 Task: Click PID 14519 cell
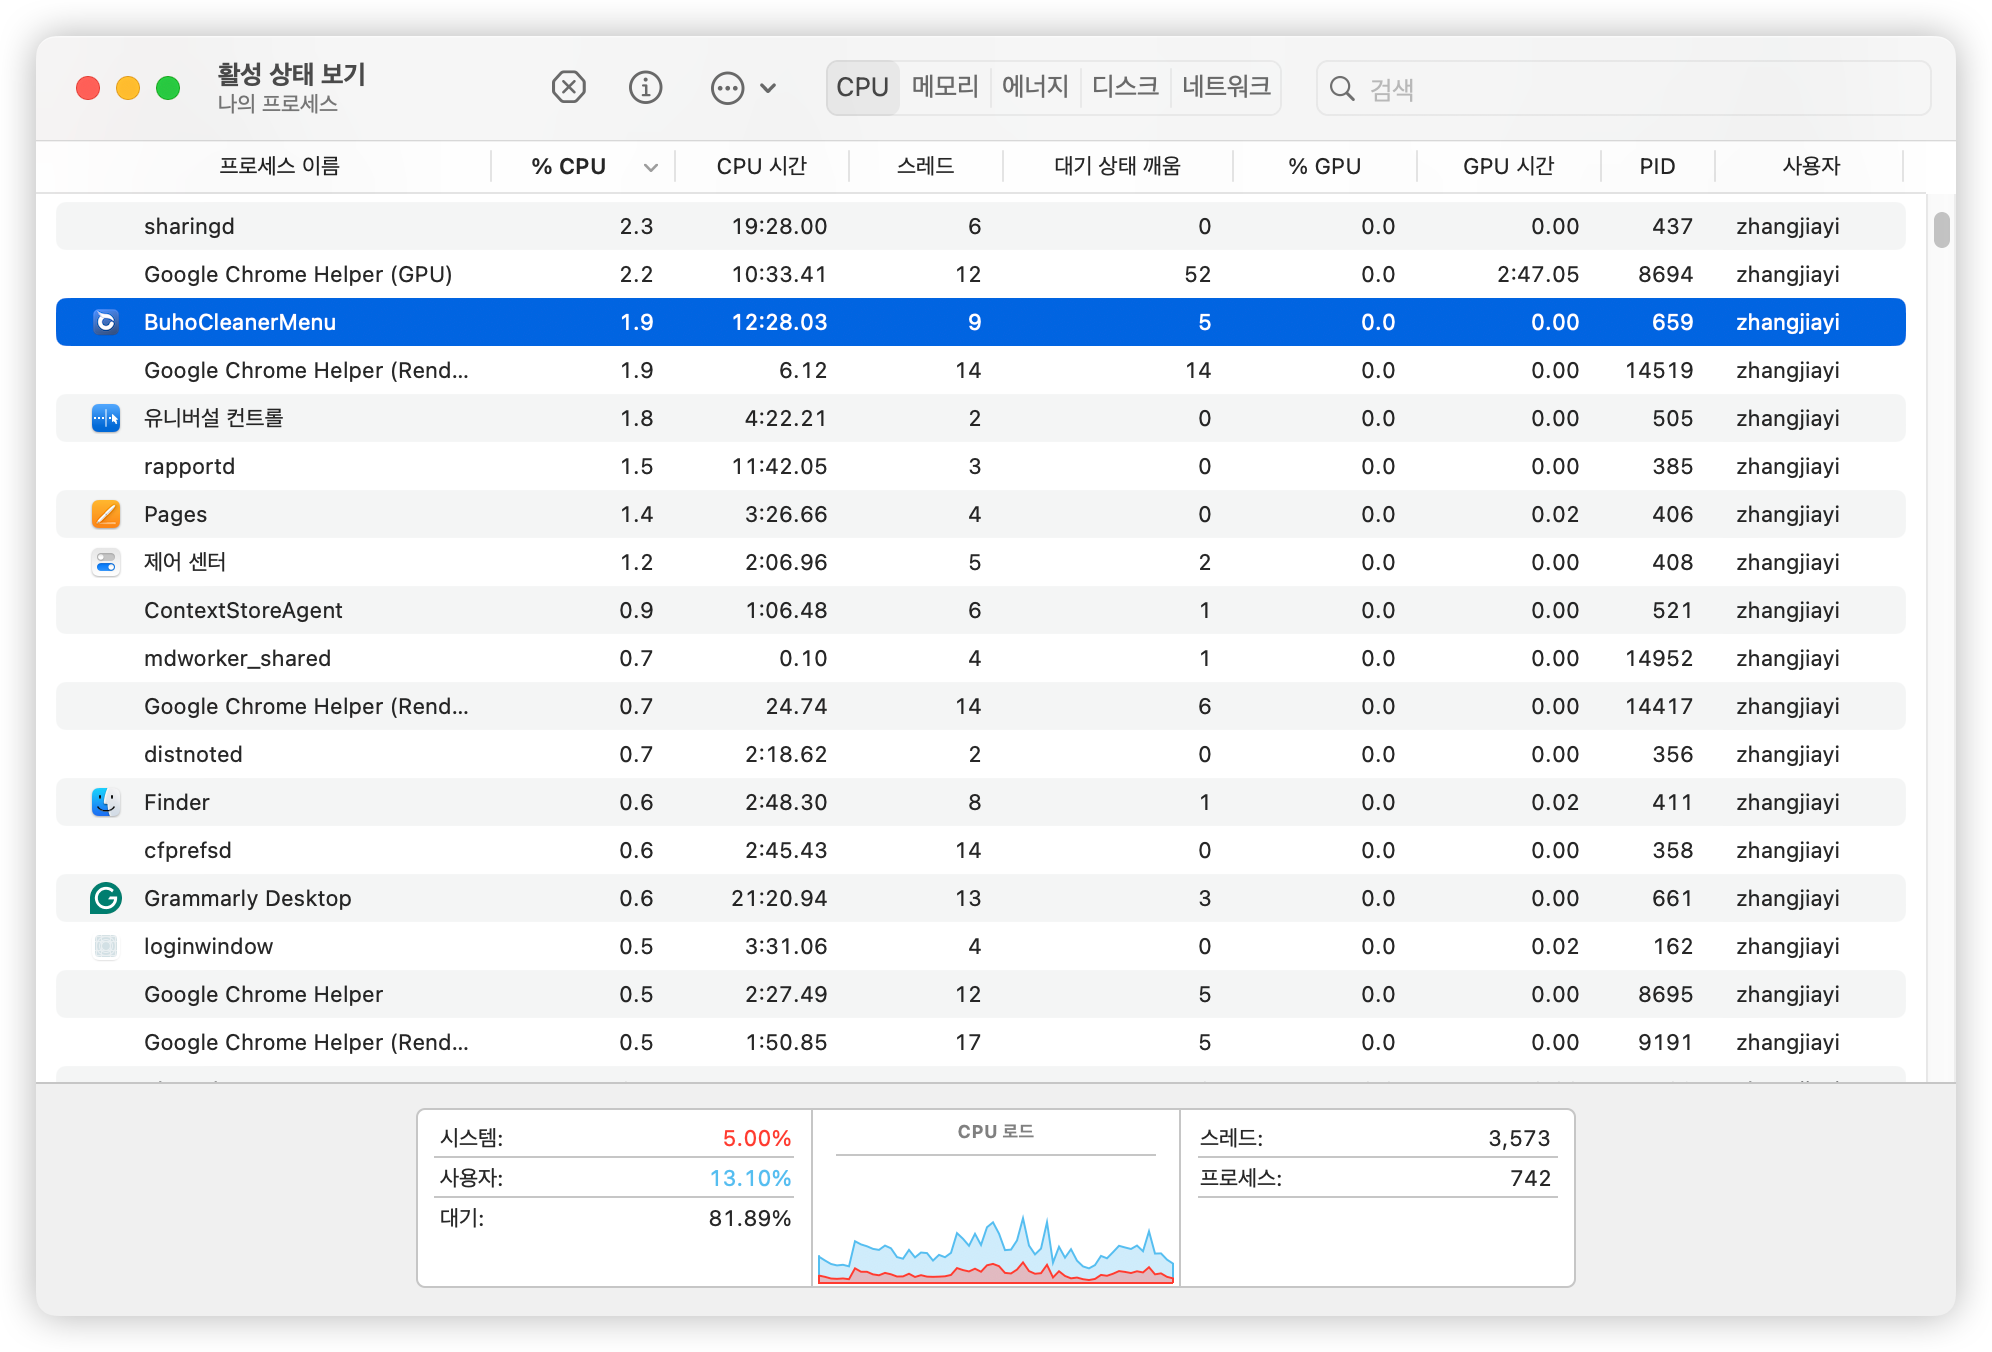coord(1659,370)
